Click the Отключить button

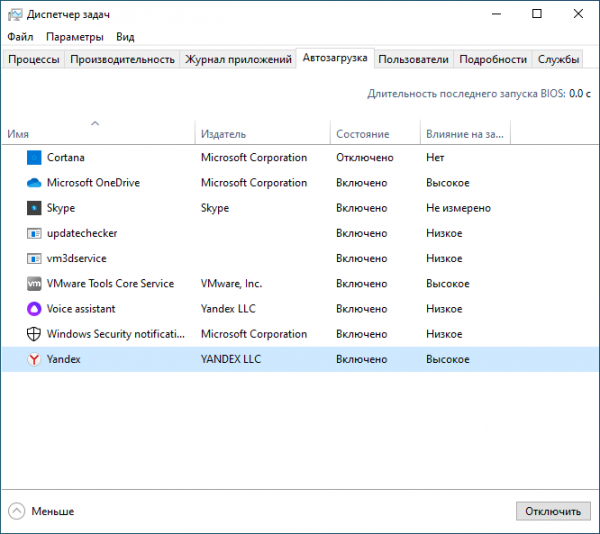coord(553,511)
